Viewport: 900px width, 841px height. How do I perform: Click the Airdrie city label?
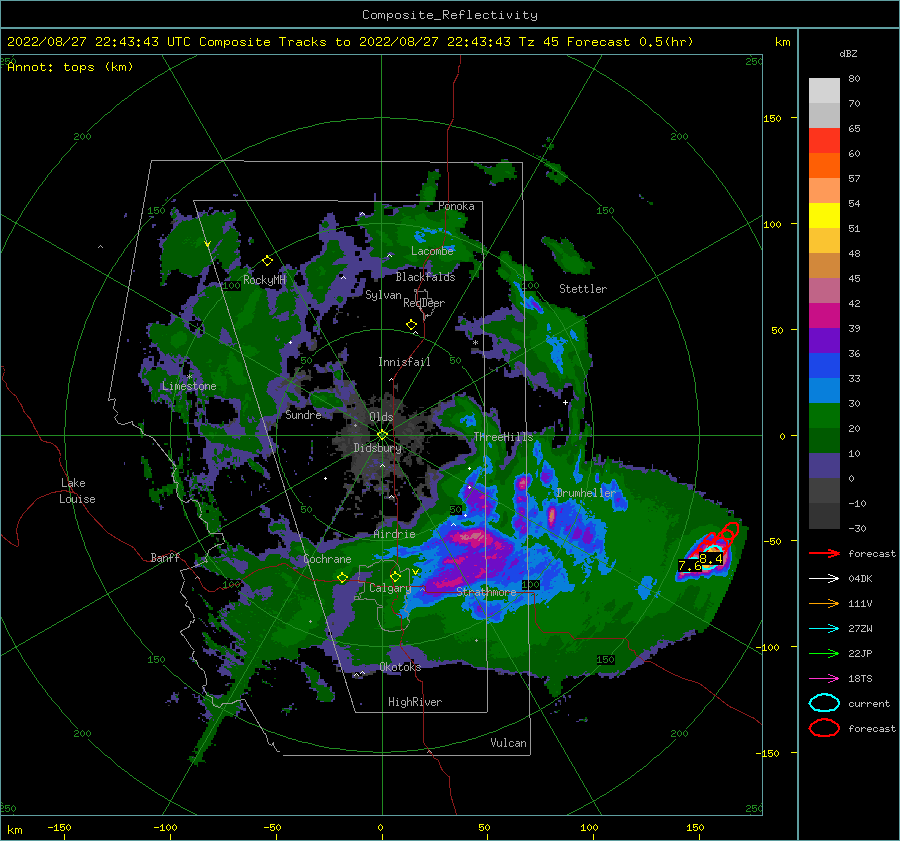[x=394, y=534]
